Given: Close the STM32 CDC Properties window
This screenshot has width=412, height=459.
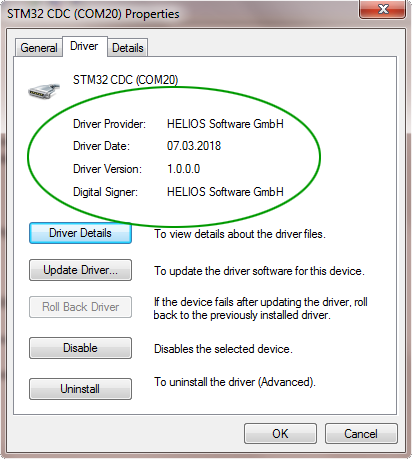Looking at the screenshot, I should point(383,9).
